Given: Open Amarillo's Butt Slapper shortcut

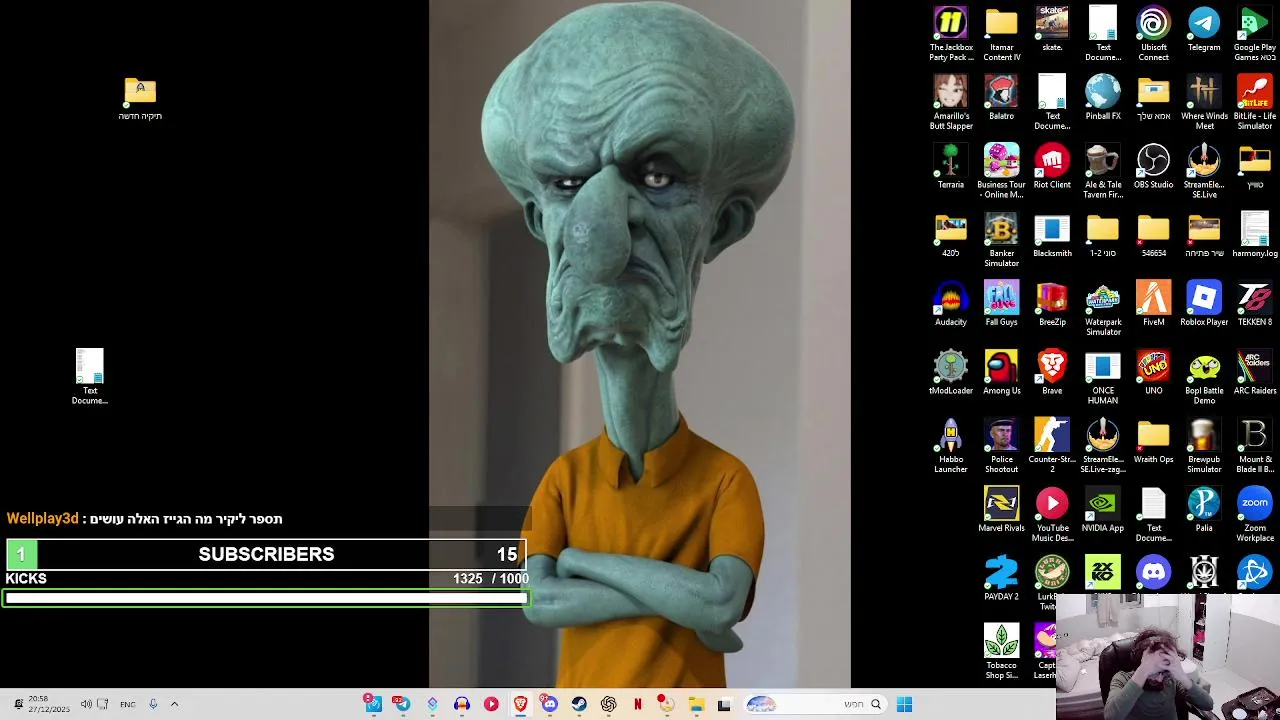Looking at the screenshot, I should click(951, 103).
